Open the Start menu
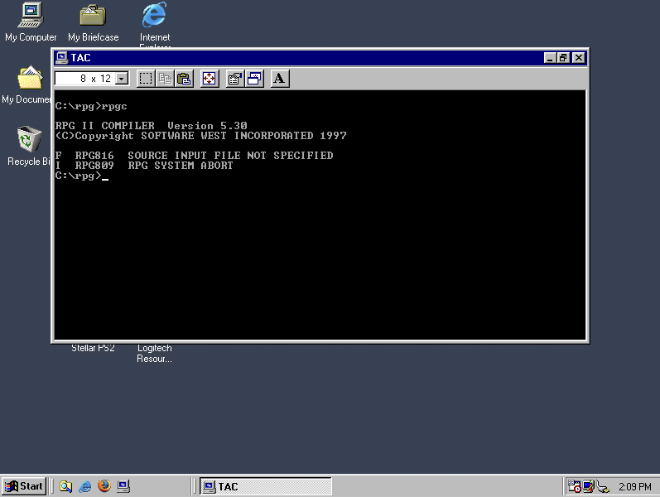Screen dimensions: 660x498 point(24,487)
